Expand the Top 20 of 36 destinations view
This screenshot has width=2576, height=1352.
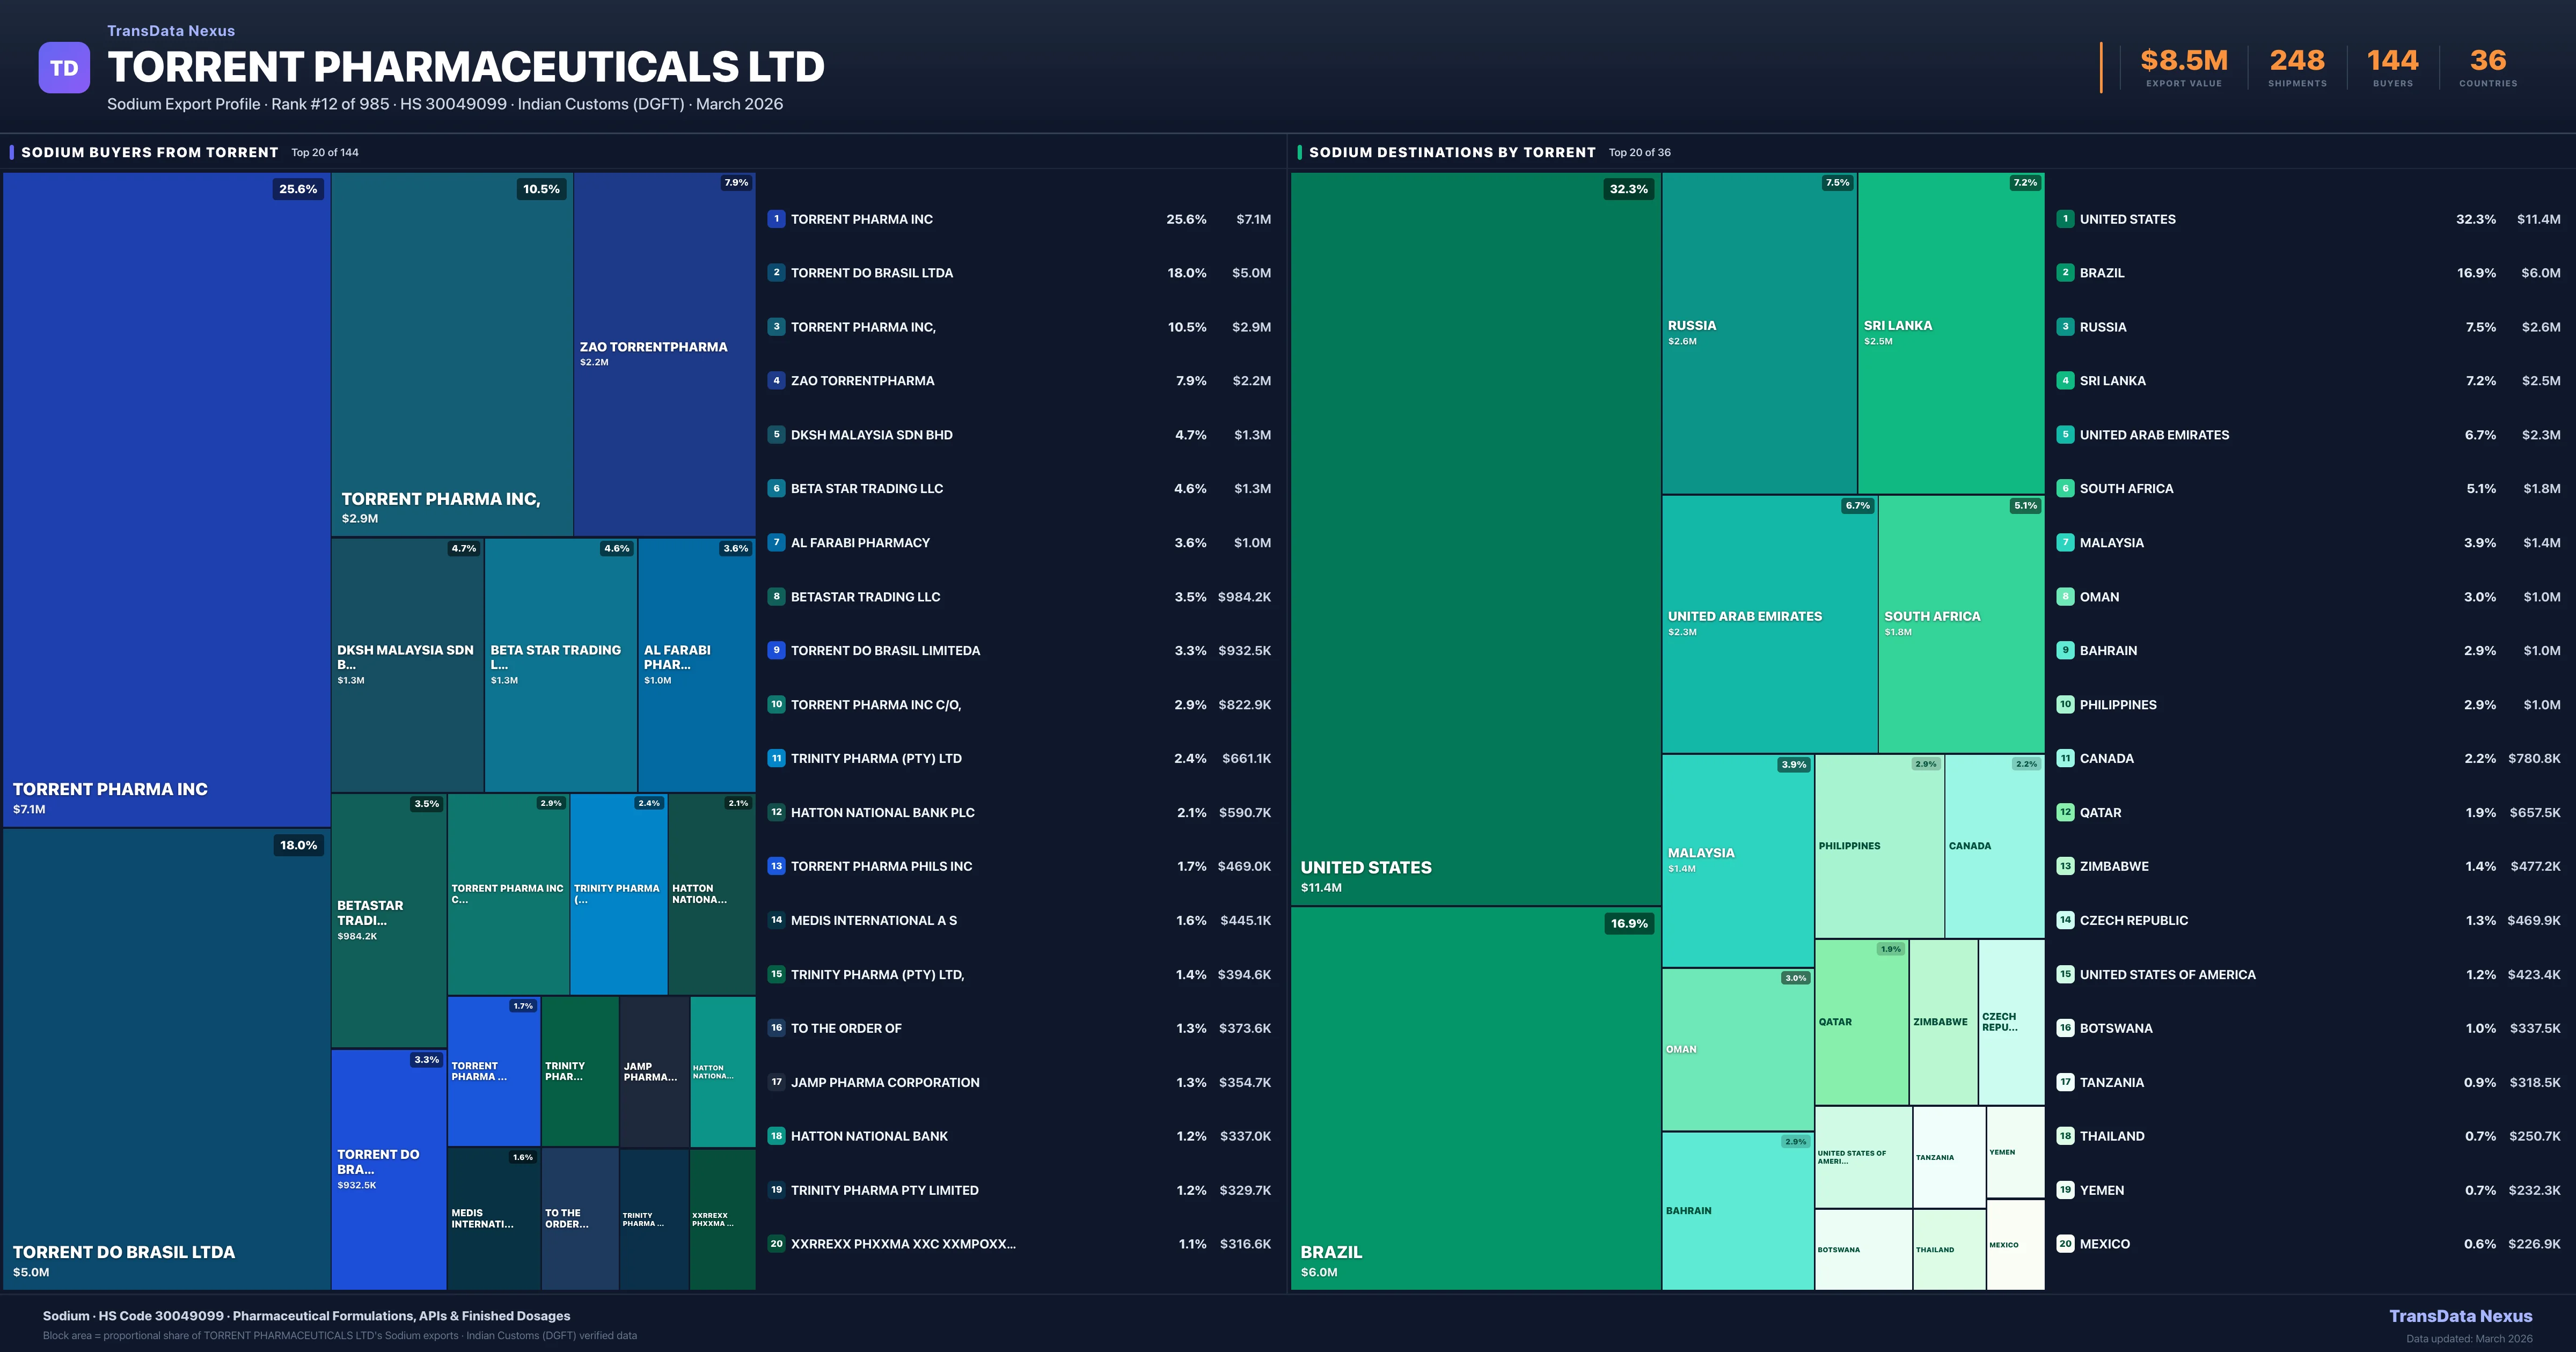tap(1639, 152)
